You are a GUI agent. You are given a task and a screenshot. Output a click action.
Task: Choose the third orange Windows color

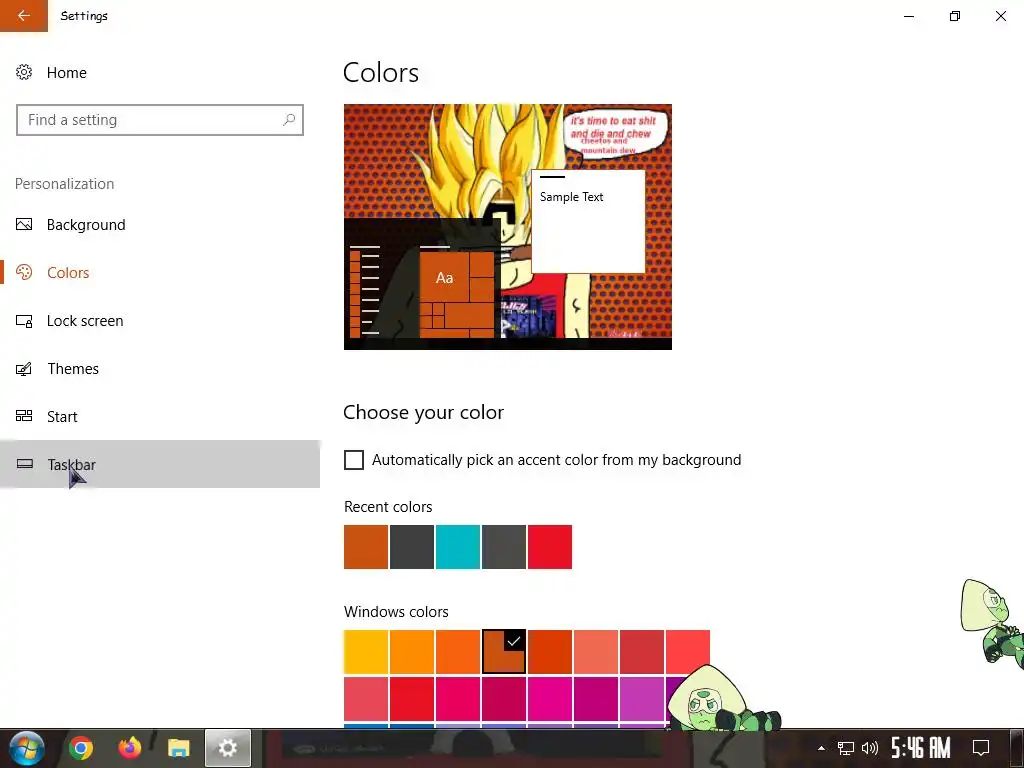click(x=458, y=652)
